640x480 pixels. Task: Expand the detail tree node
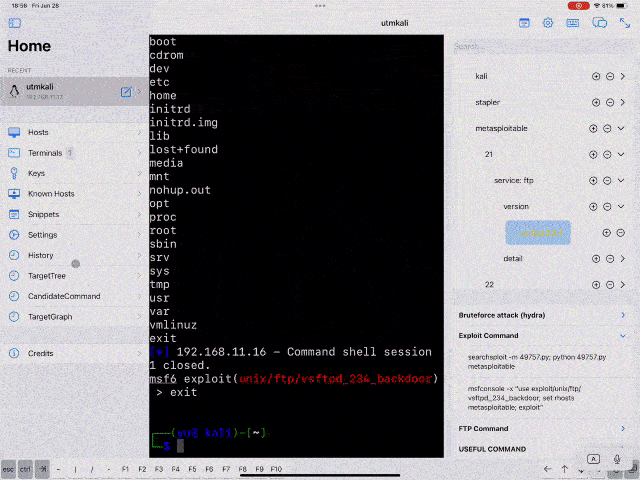tap(623, 259)
